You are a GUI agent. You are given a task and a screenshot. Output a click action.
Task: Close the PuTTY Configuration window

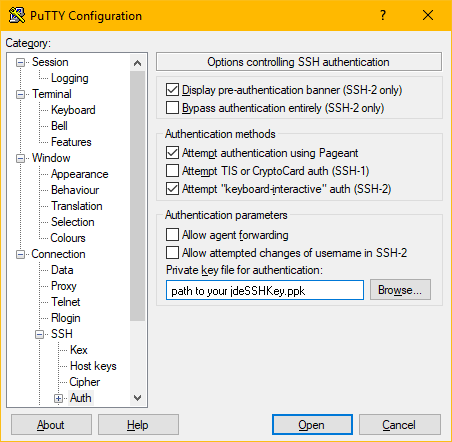428,15
